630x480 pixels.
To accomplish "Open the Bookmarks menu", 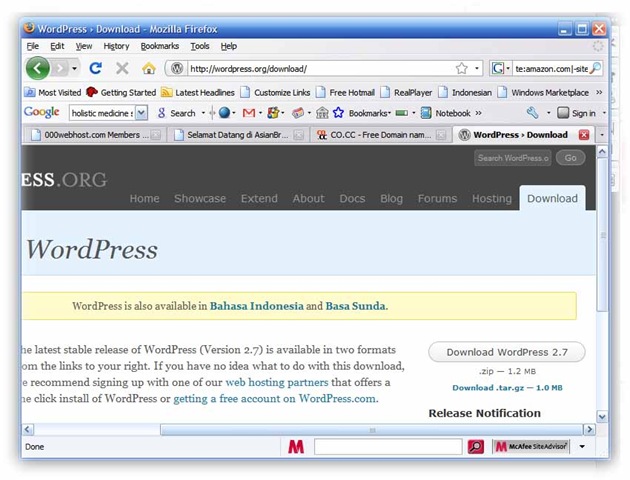I will coord(160,46).
